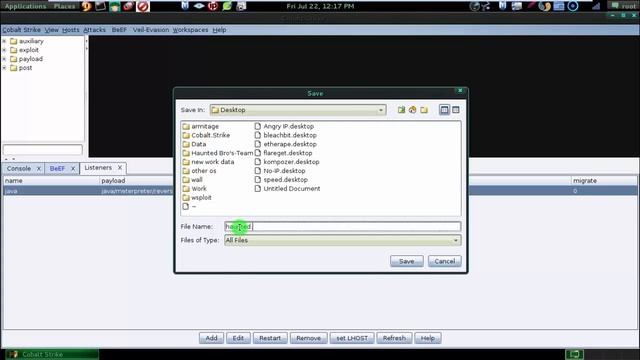The width and height of the screenshot is (640, 360).
Task: Click the Refresh button
Action: (x=394, y=338)
